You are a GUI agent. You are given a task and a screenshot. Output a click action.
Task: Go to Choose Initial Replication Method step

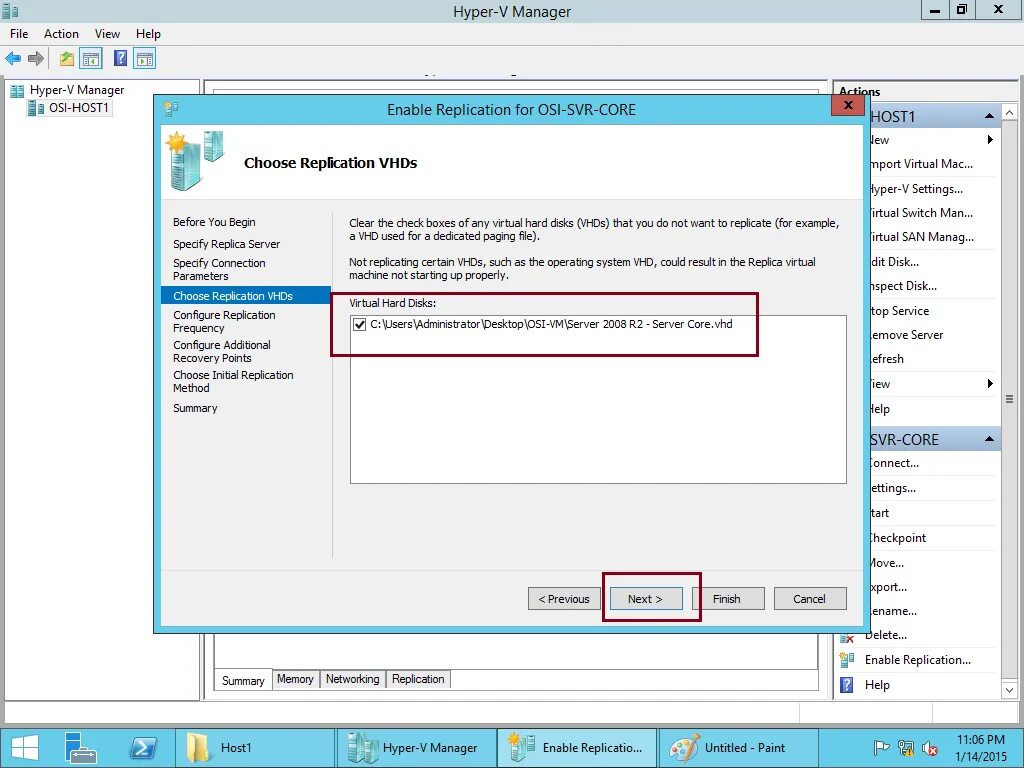click(233, 381)
